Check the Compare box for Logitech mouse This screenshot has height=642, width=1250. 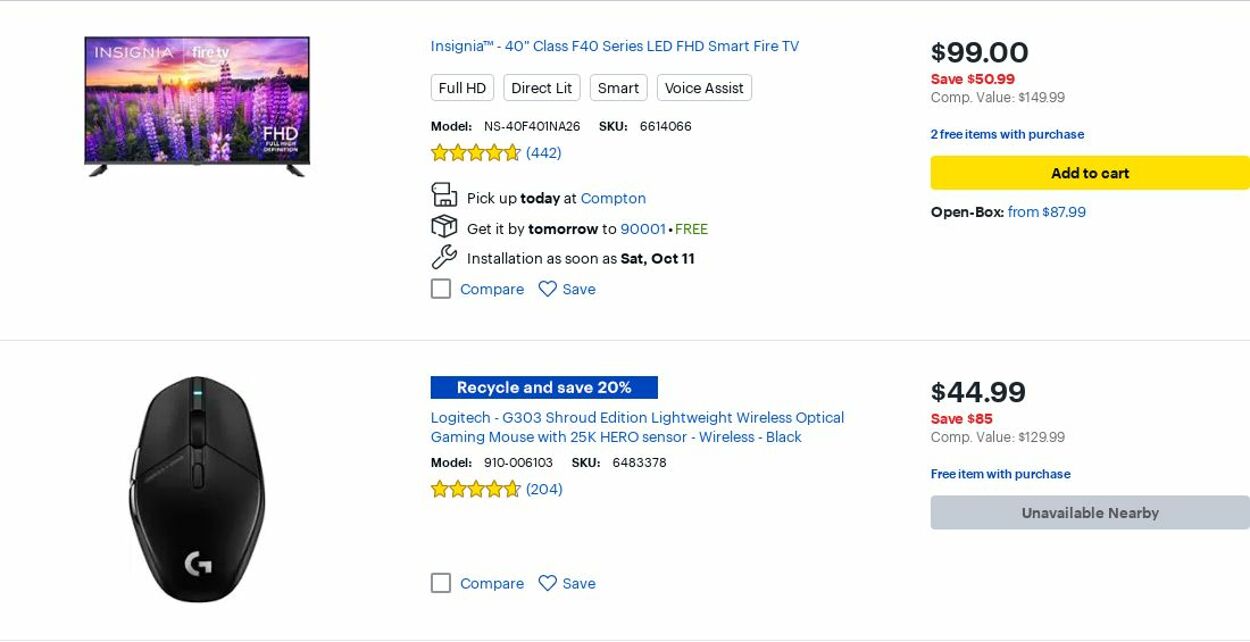[441, 583]
